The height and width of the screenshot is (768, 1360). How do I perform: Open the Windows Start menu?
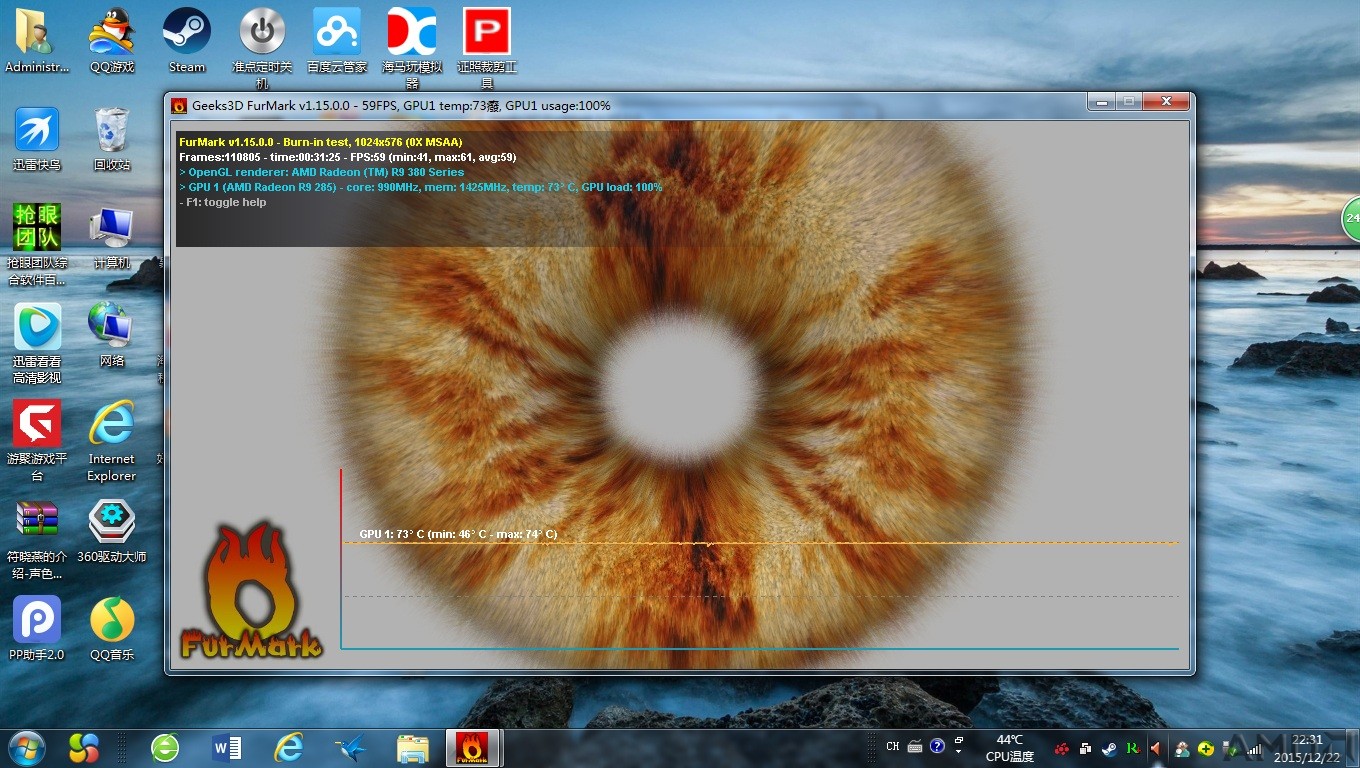[27, 747]
